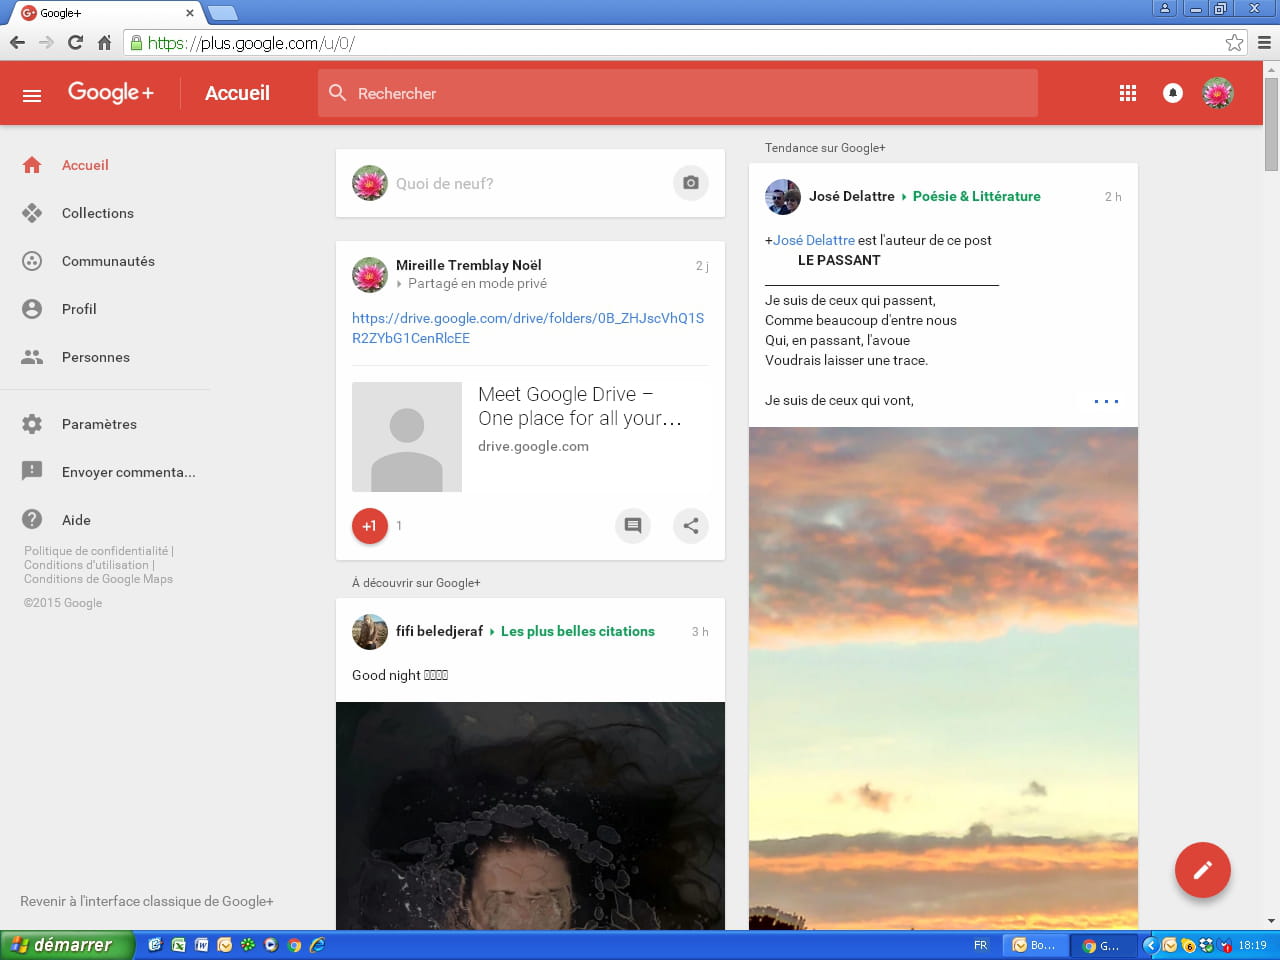Open Mireille Tremblay Noël's profile name
The width and height of the screenshot is (1280, 960).
(468, 265)
